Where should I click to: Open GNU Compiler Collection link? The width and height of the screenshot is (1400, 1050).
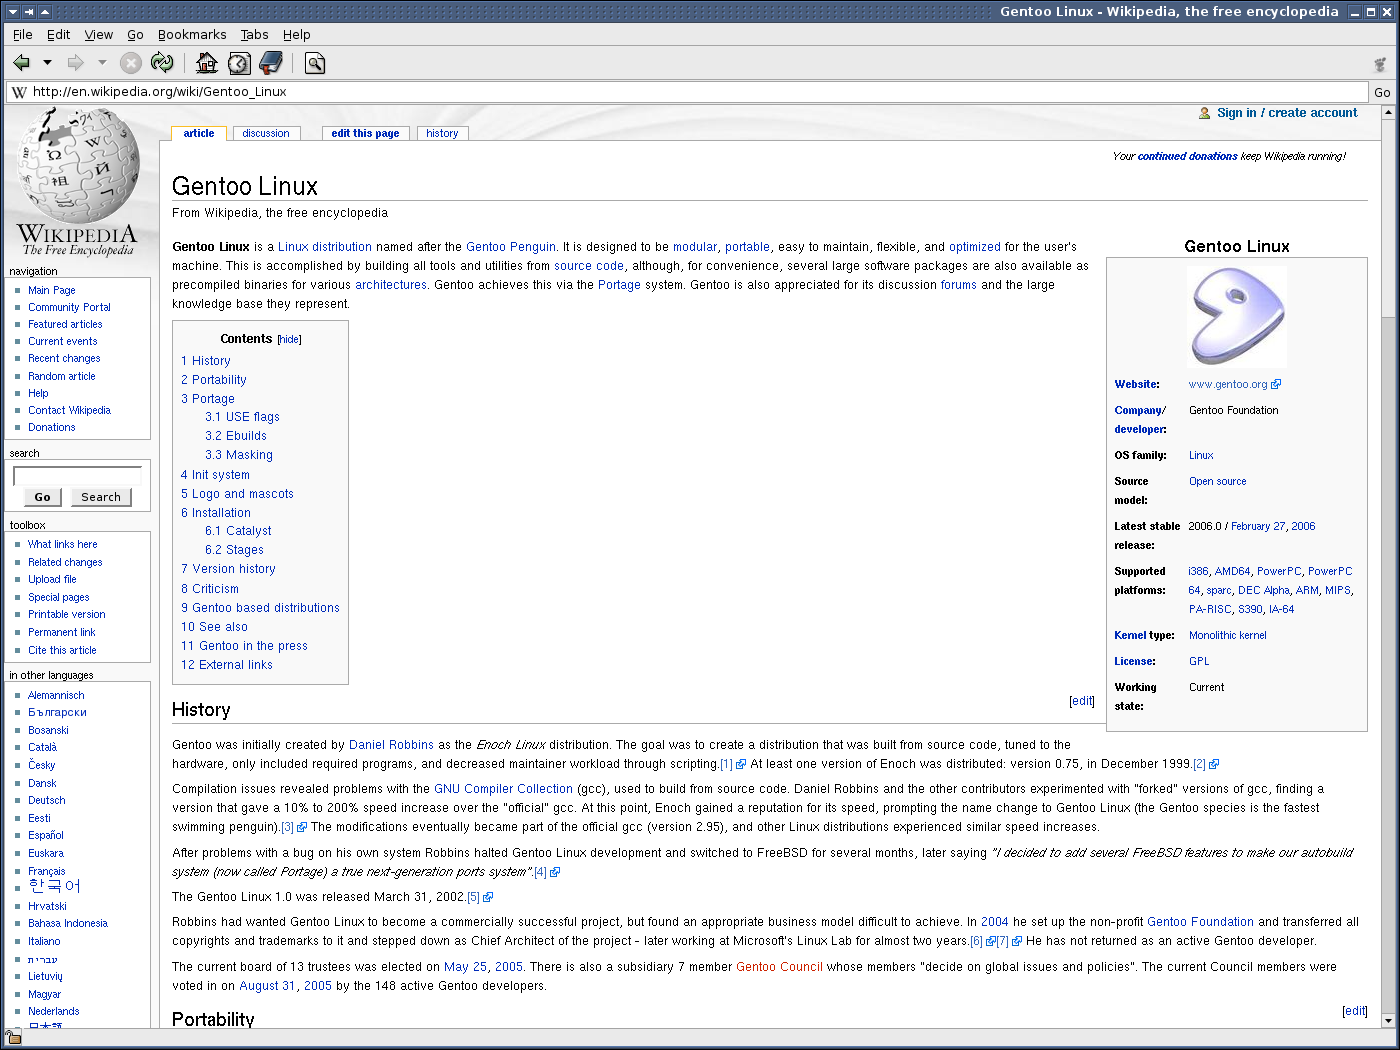503,789
